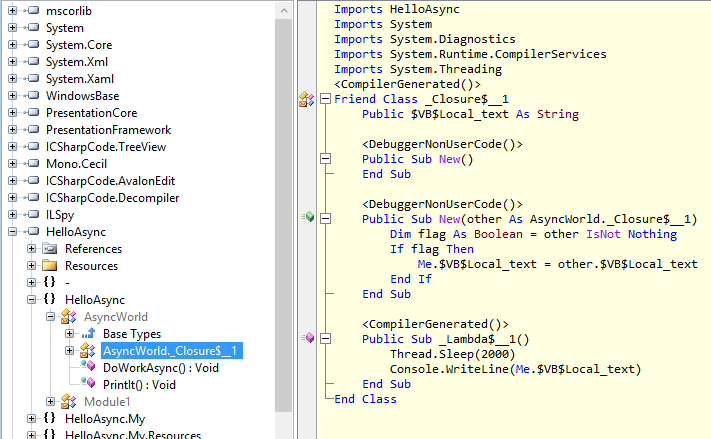Select the Base Types tree item
The image size is (711, 439).
(132, 334)
